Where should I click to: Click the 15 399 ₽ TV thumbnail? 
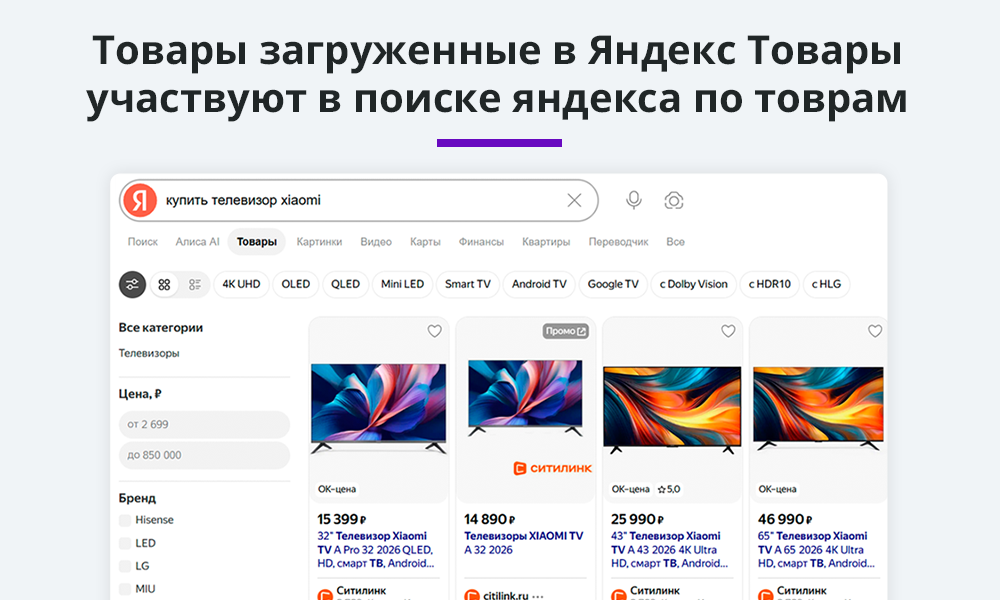(x=379, y=408)
